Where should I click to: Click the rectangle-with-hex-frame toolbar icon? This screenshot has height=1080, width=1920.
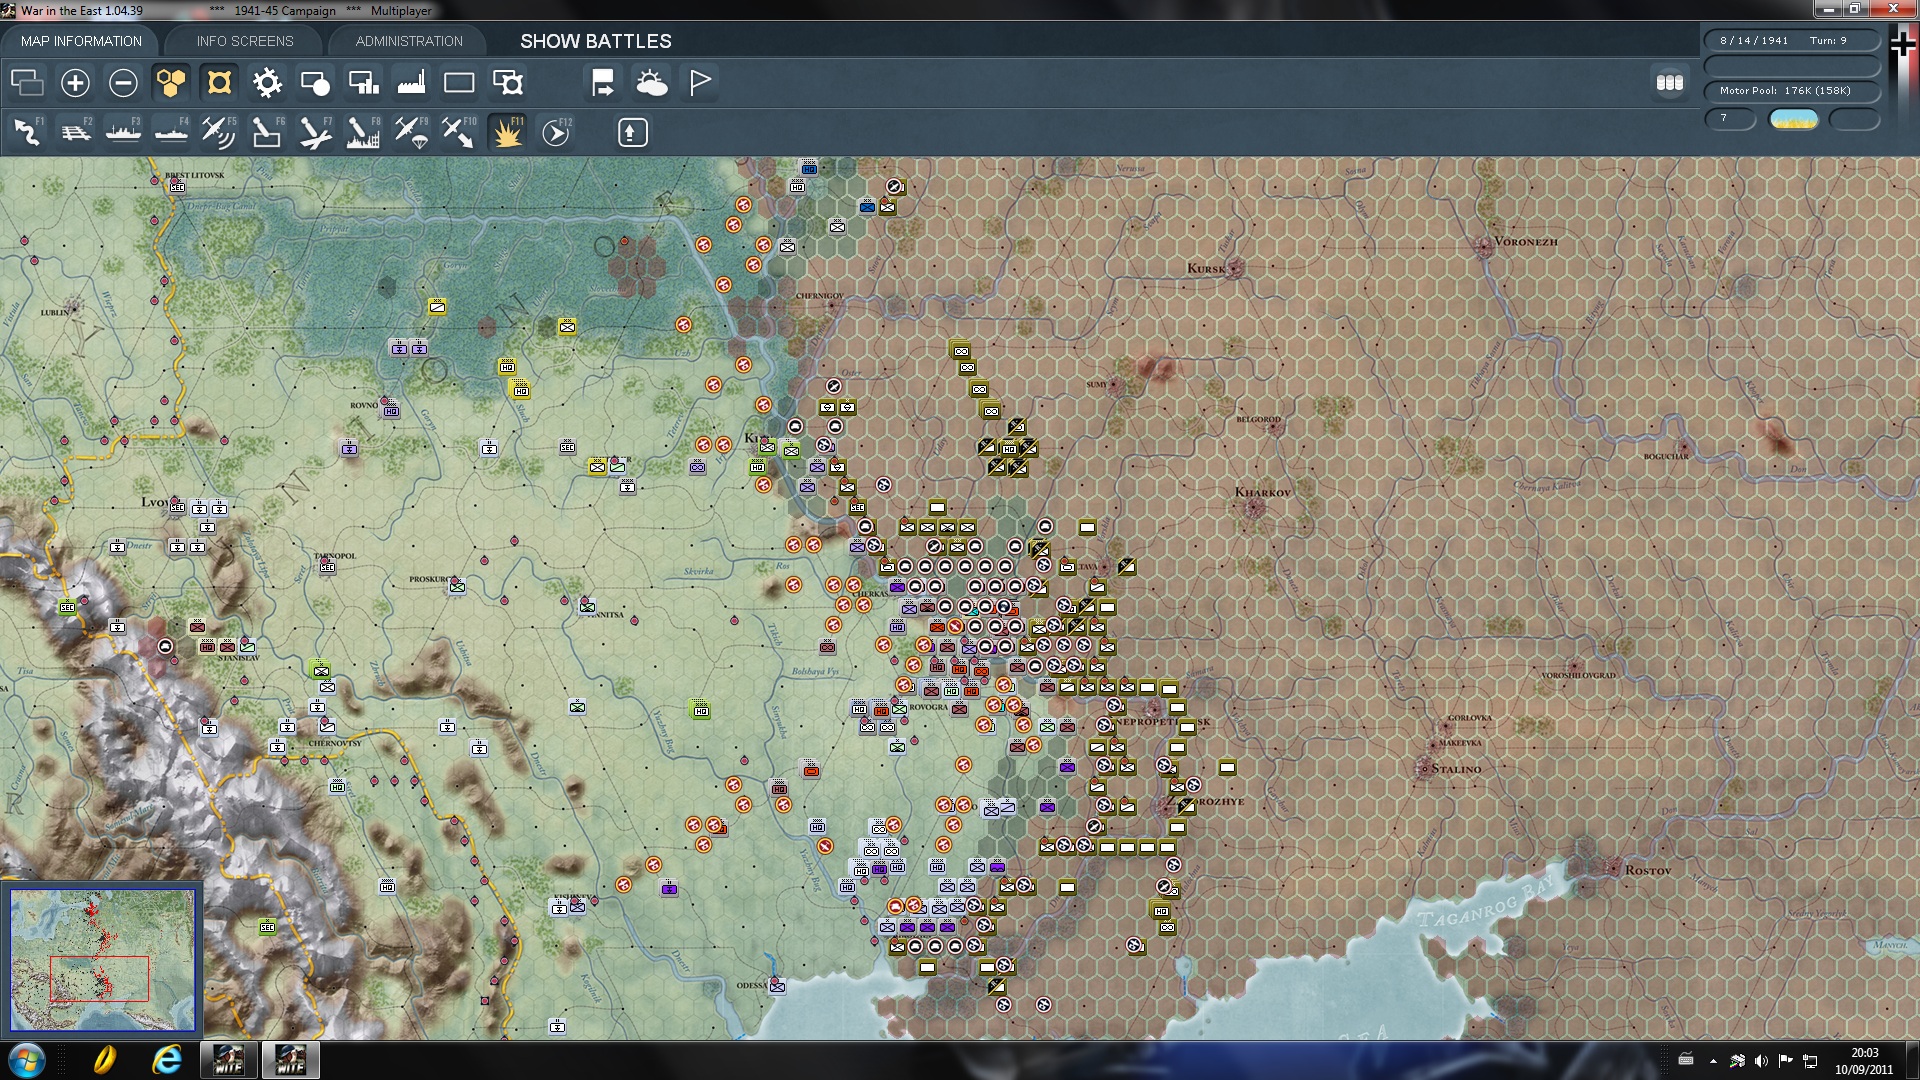click(x=507, y=82)
